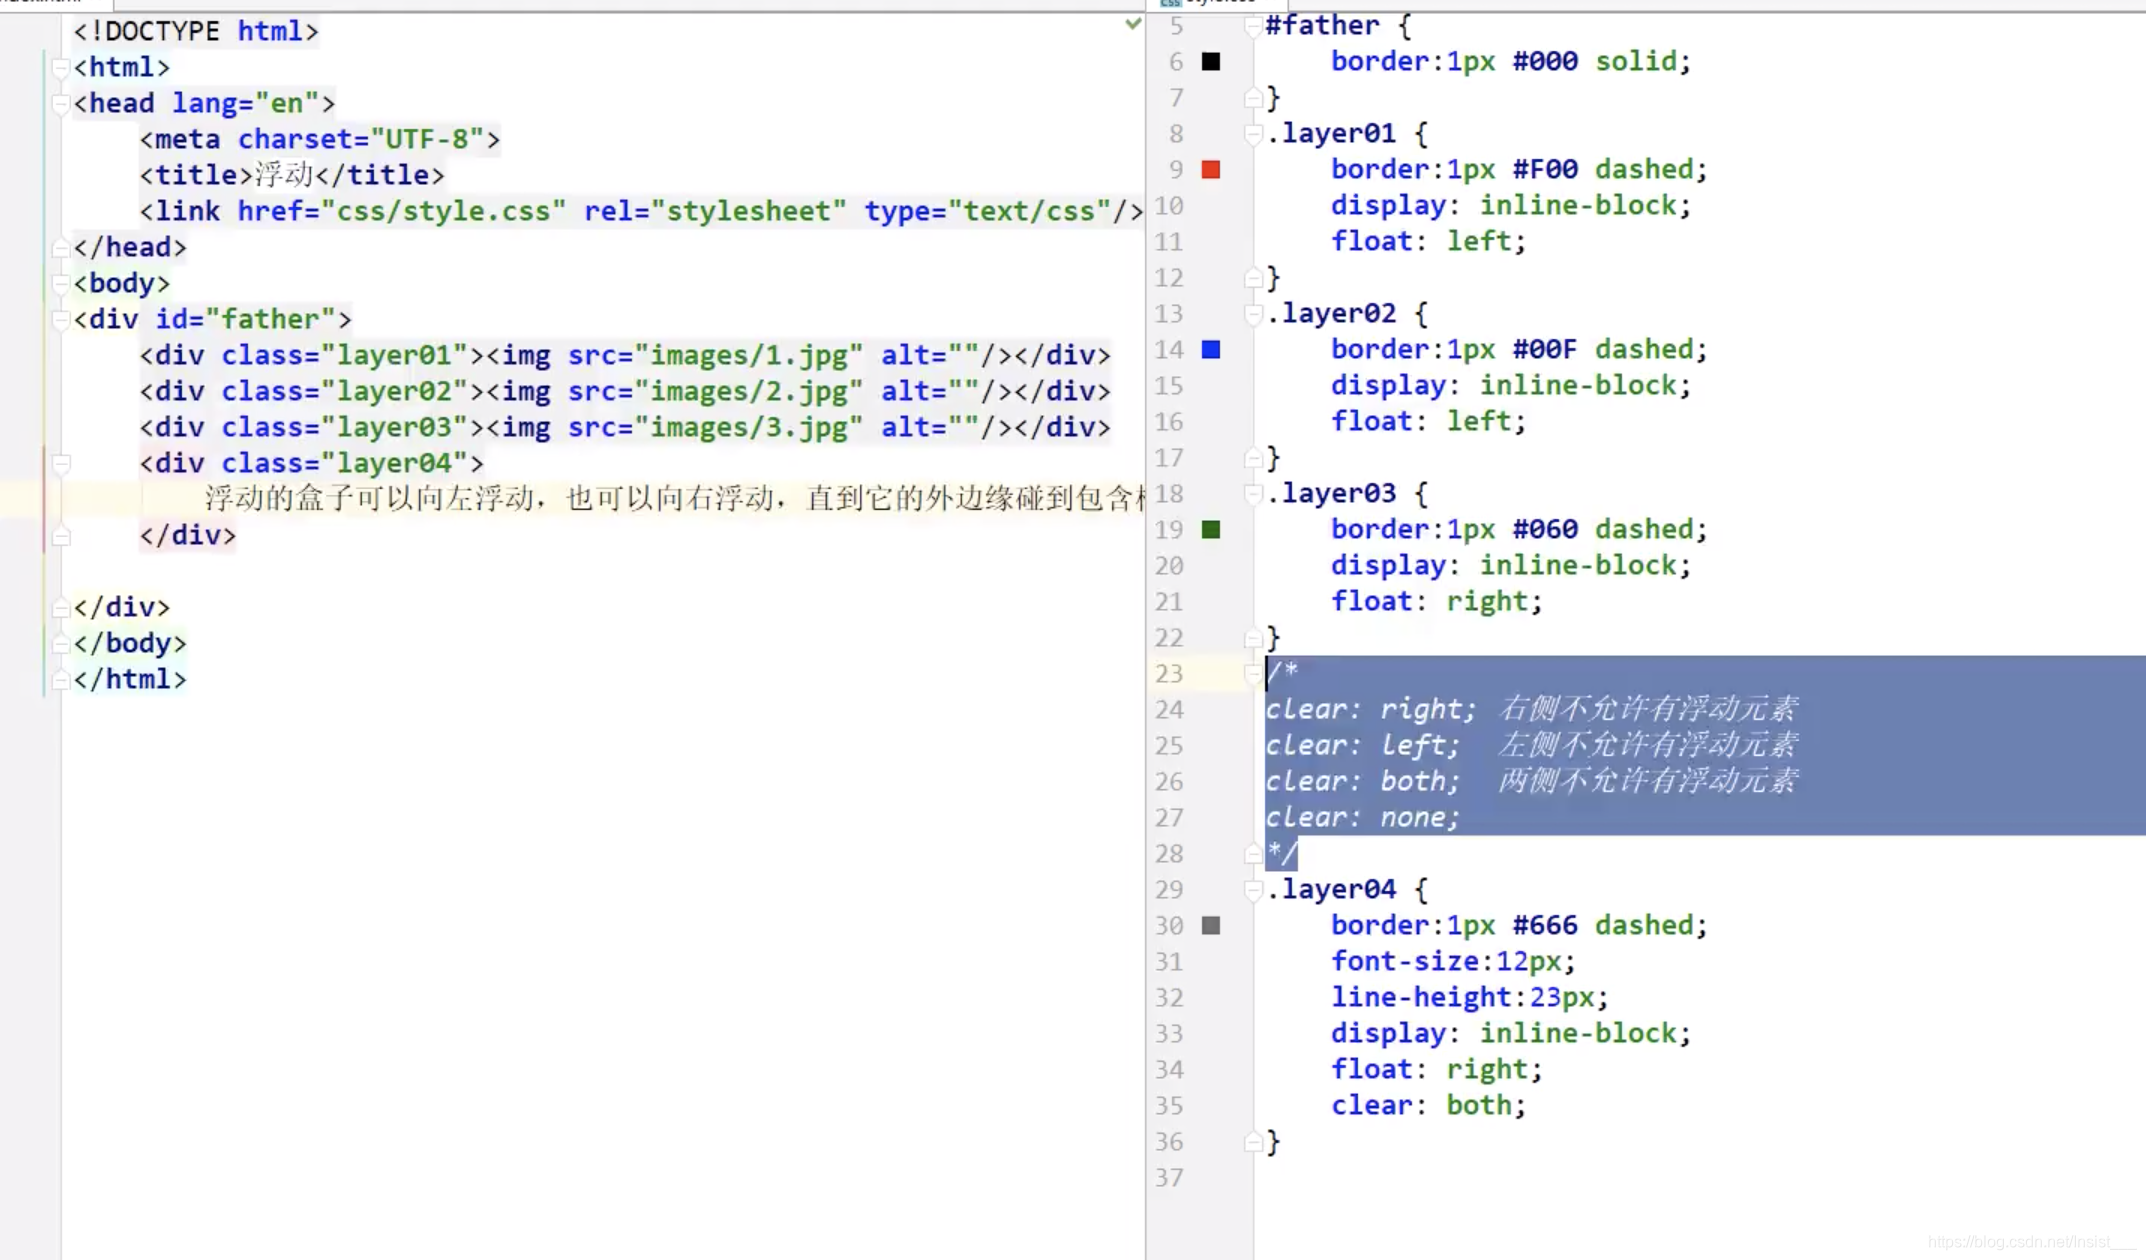
Task: Click the blue #00F gutter color swatch
Action: [1210, 350]
